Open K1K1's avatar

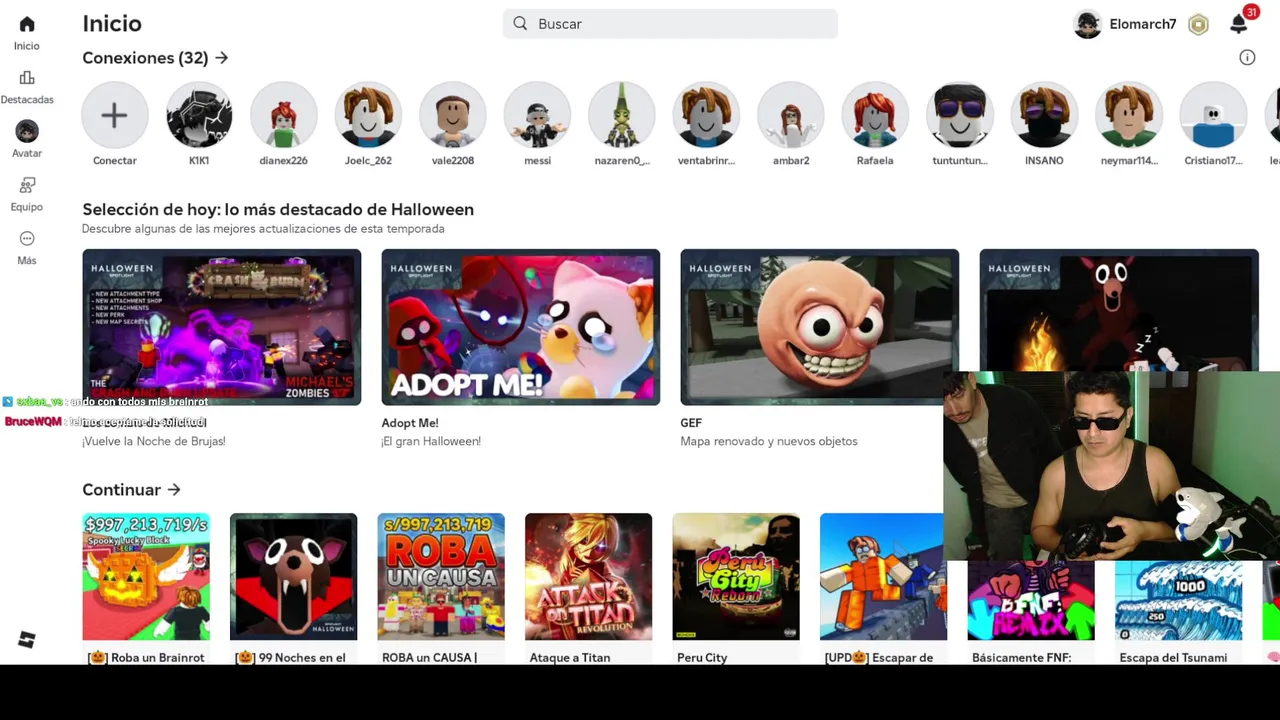tap(199, 115)
